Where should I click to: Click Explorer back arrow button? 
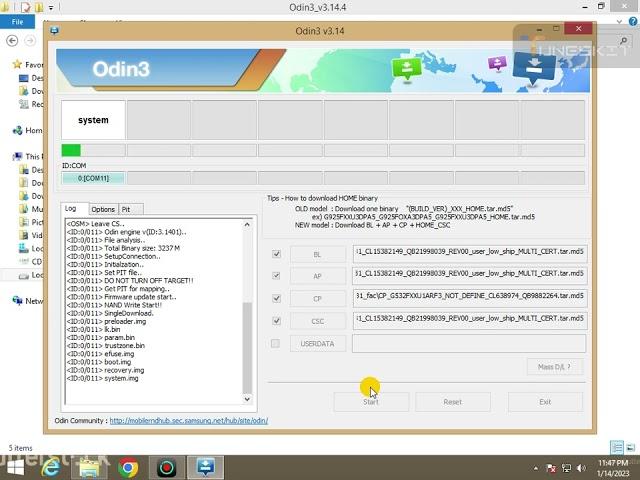pos(12,40)
